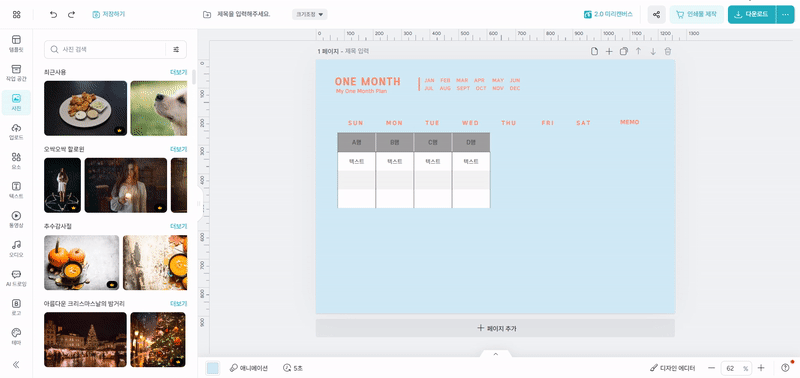800x378 pixels.
Task: Open the photo search filter options
Action: pos(176,49)
